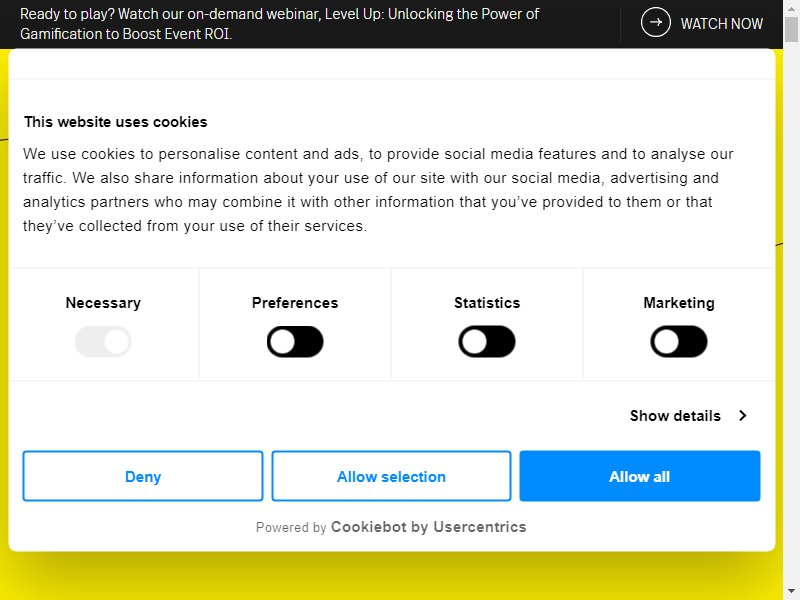Expand Show details chevron arrow
Image resolution: width=800 pixels, height=600 pixels.
[x=743, y=416]
